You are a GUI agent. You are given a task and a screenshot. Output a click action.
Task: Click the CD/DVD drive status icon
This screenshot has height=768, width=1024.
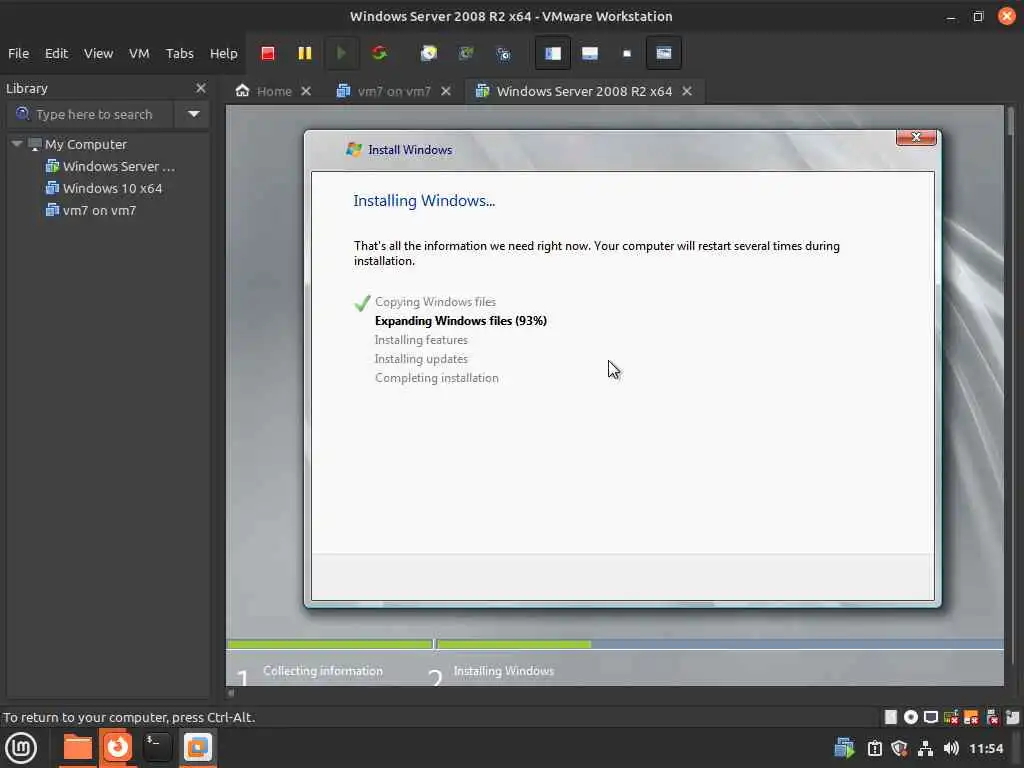coord(911,717)
